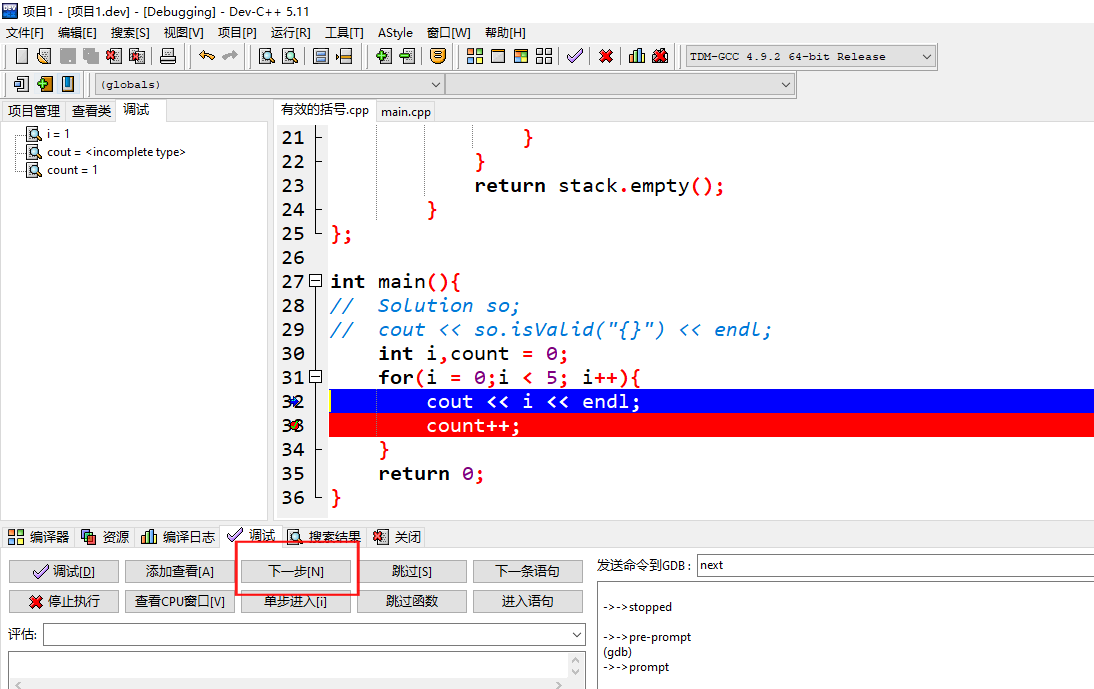1094x689 pixels.
Task: Collapse the for-loop fold at line 31
Action: point(315,376)
